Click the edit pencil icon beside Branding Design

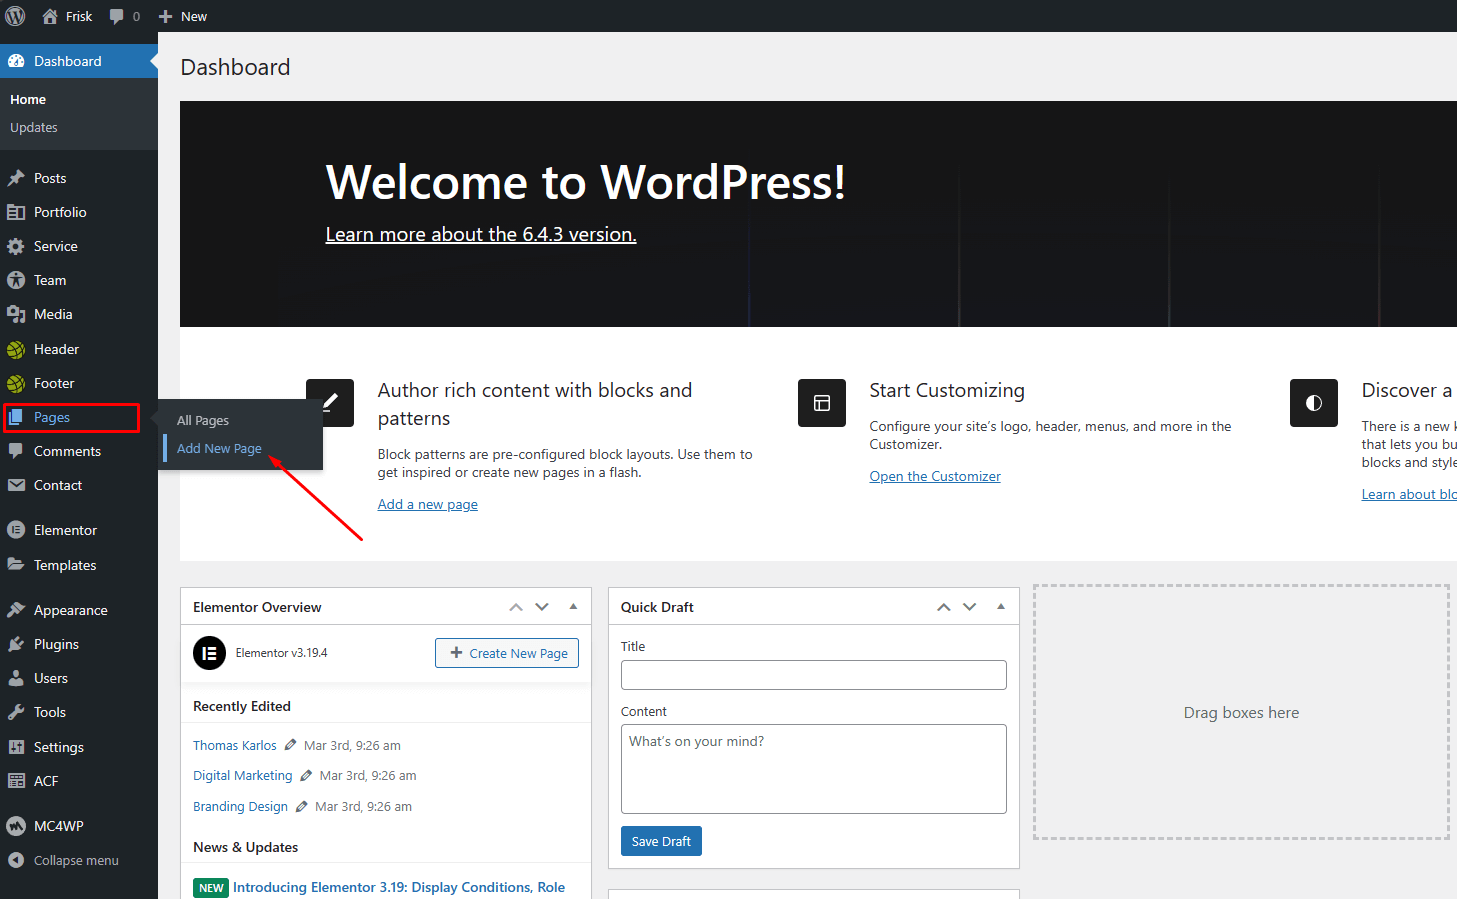click(301, 806)
